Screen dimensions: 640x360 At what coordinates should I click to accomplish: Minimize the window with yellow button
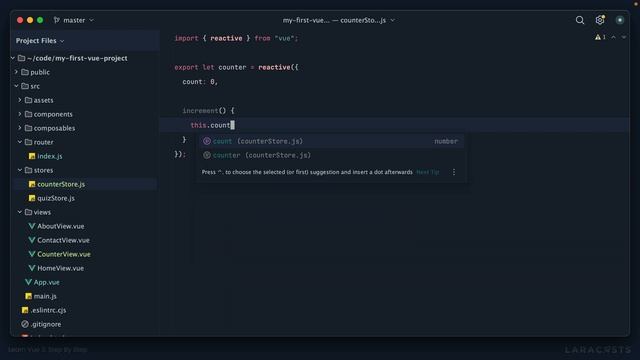30,20
